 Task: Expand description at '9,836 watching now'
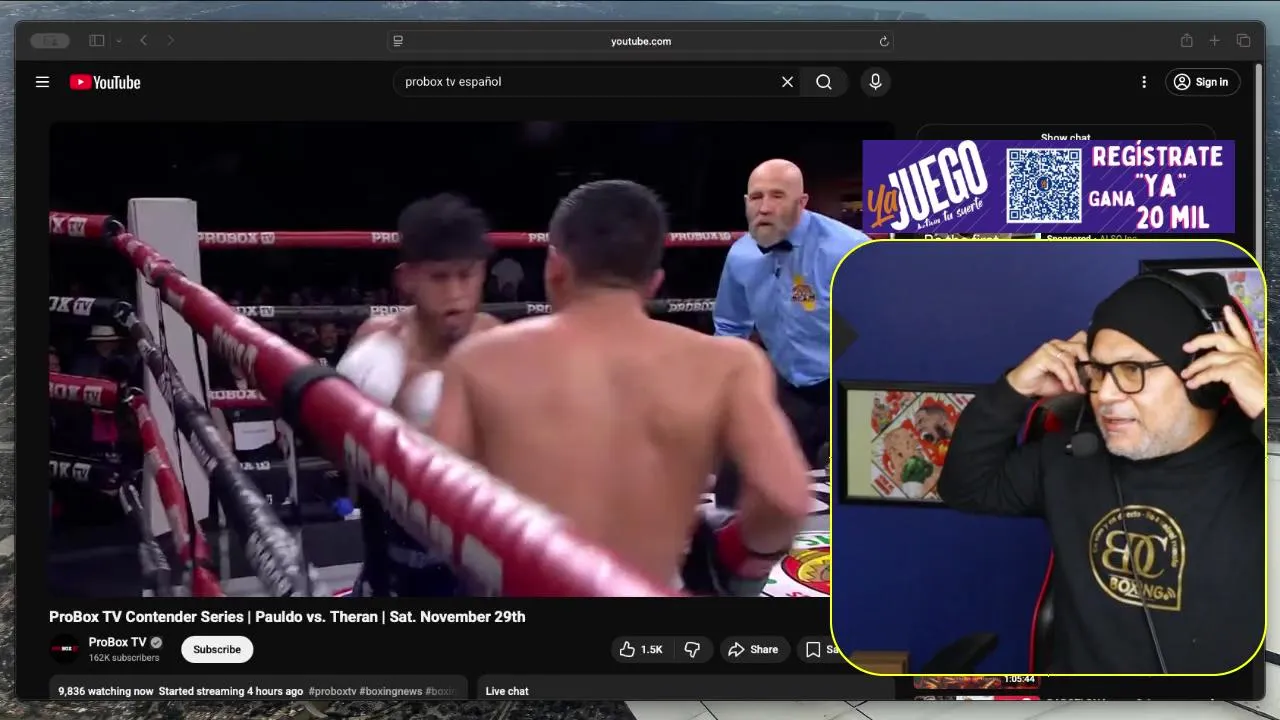click(106, 691)
